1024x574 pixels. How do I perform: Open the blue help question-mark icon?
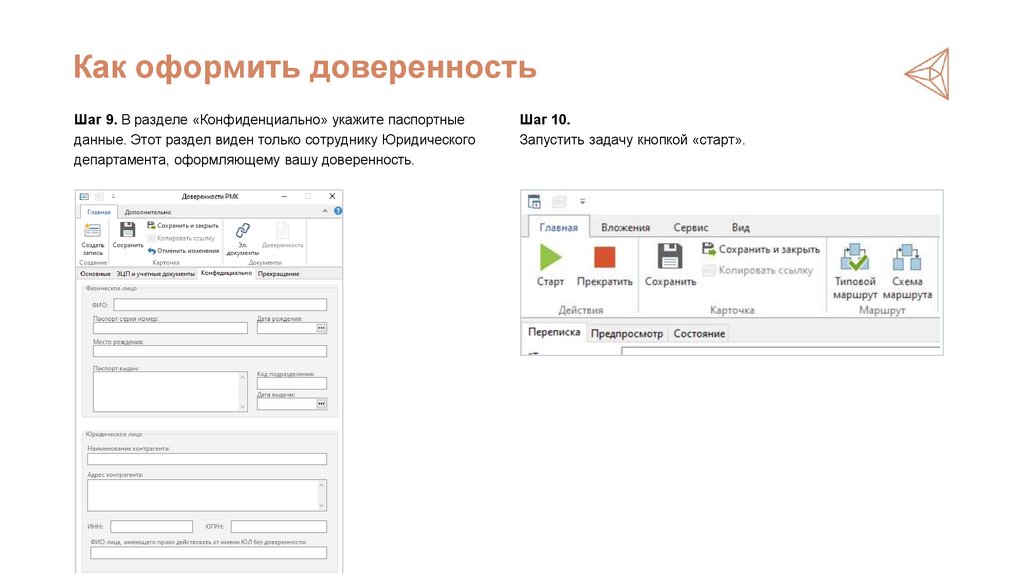(x=338, y=211)
